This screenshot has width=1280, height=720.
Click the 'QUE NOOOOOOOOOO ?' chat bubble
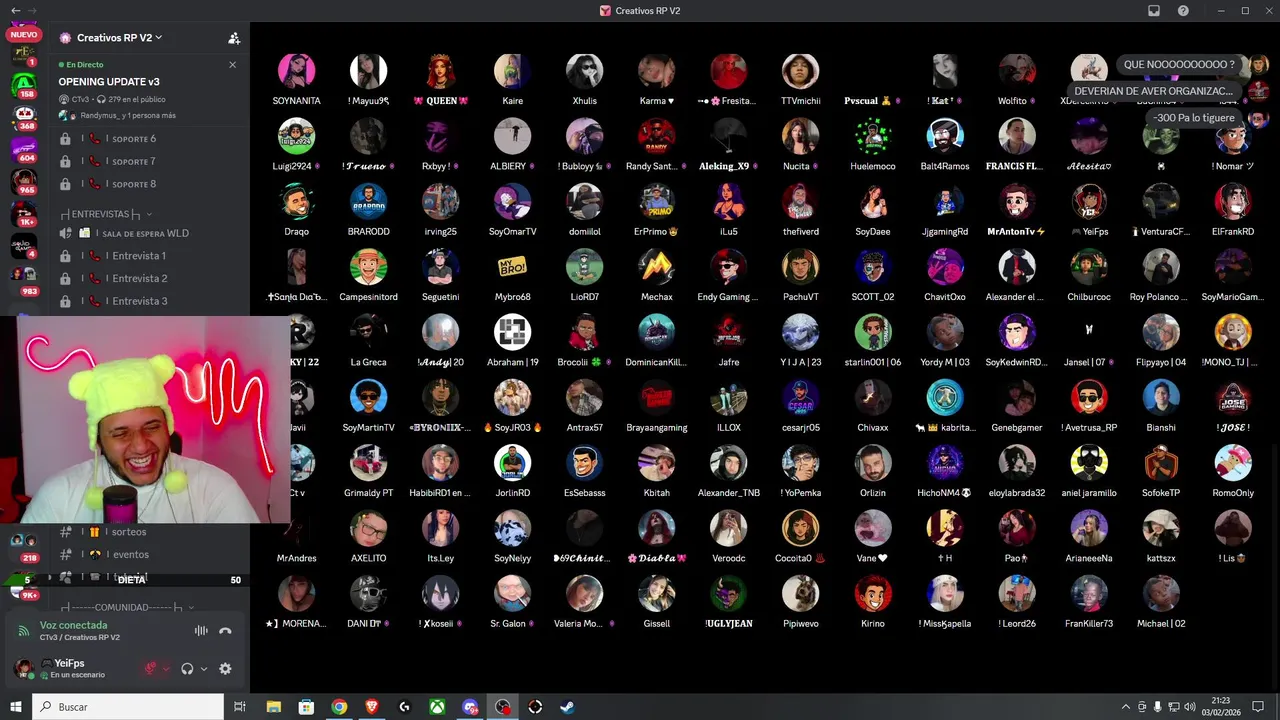pyautogui.click(x=1179, y=65)
